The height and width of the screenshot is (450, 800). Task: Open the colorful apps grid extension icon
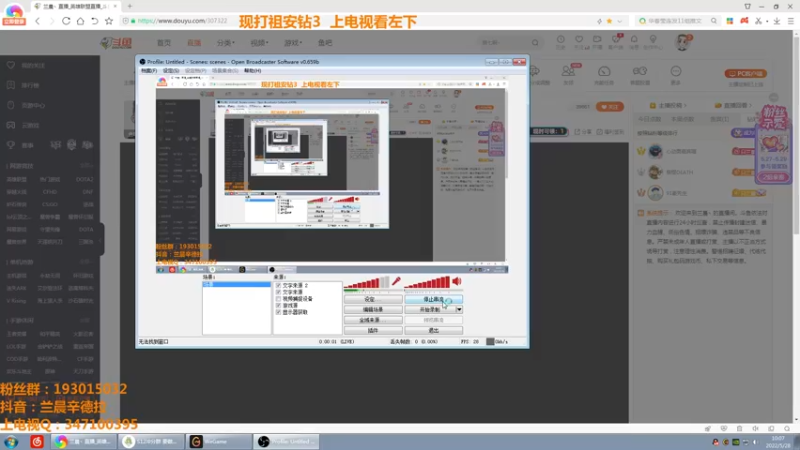(x=730, y=21)
